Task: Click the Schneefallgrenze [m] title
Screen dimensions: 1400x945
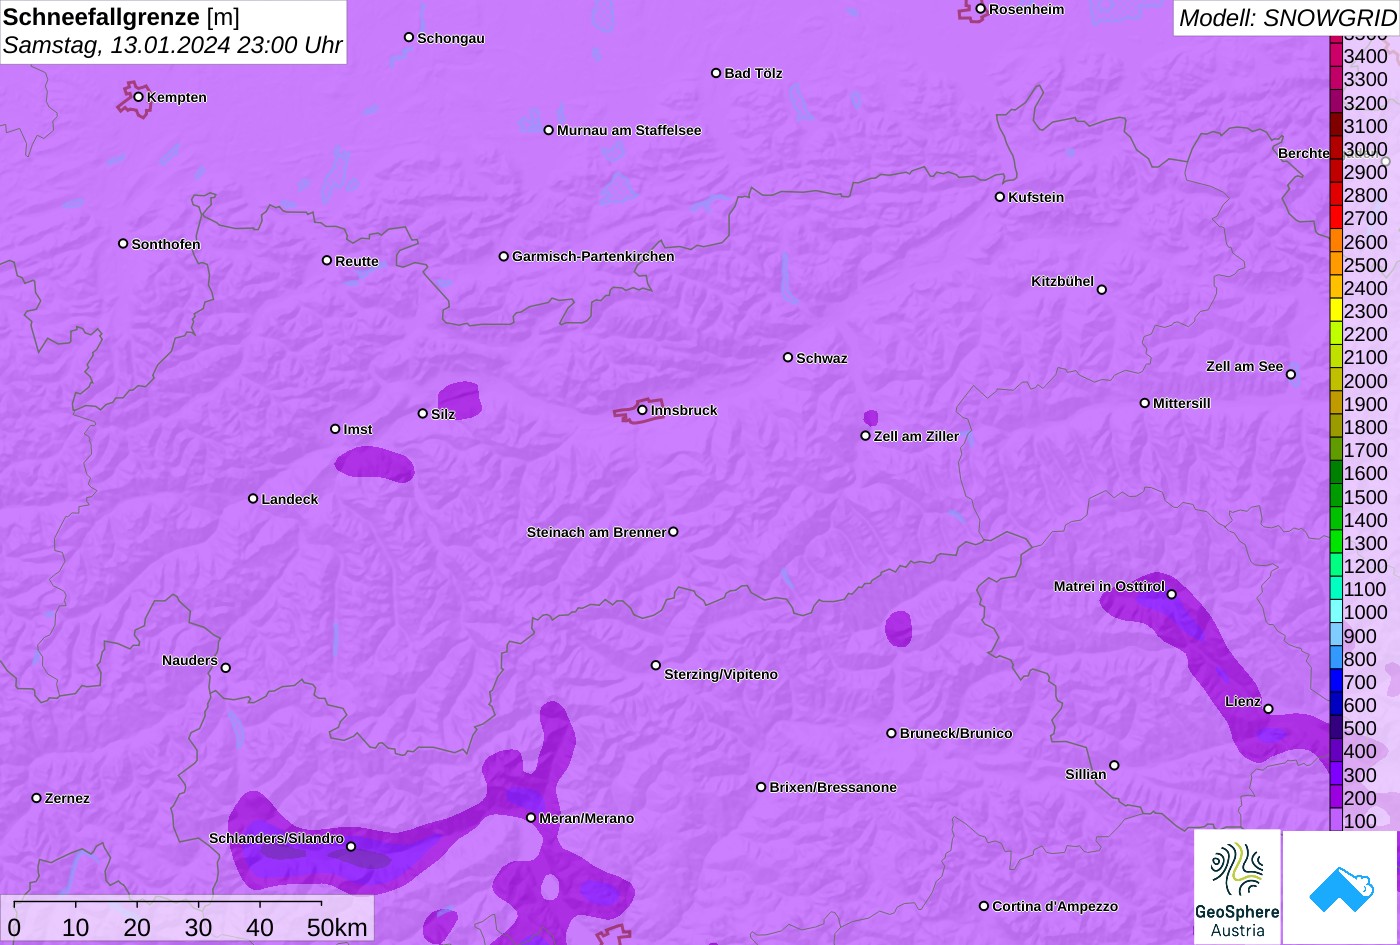Action: point(121,17)
